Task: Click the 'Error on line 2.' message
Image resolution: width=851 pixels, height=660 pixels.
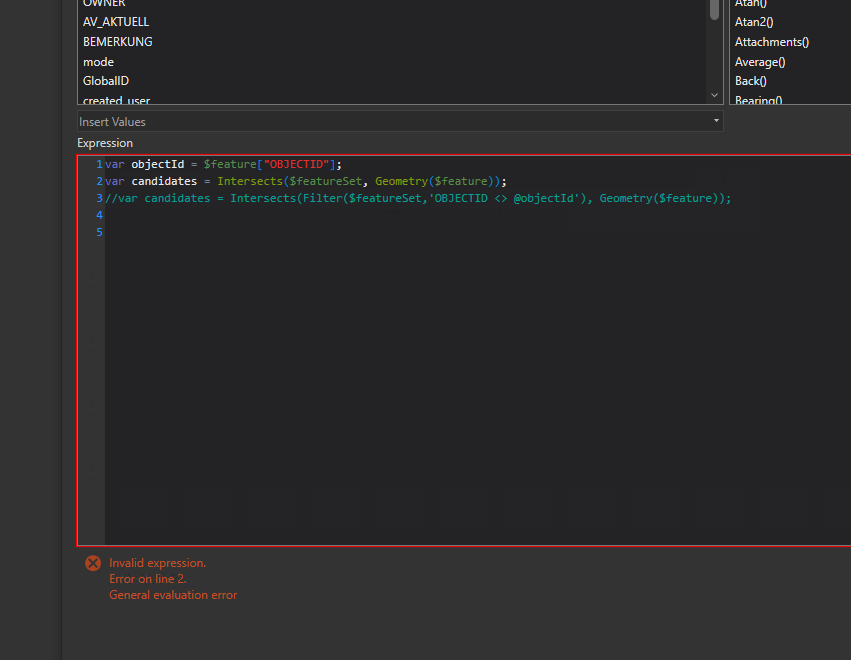Action: pos(148,579)
